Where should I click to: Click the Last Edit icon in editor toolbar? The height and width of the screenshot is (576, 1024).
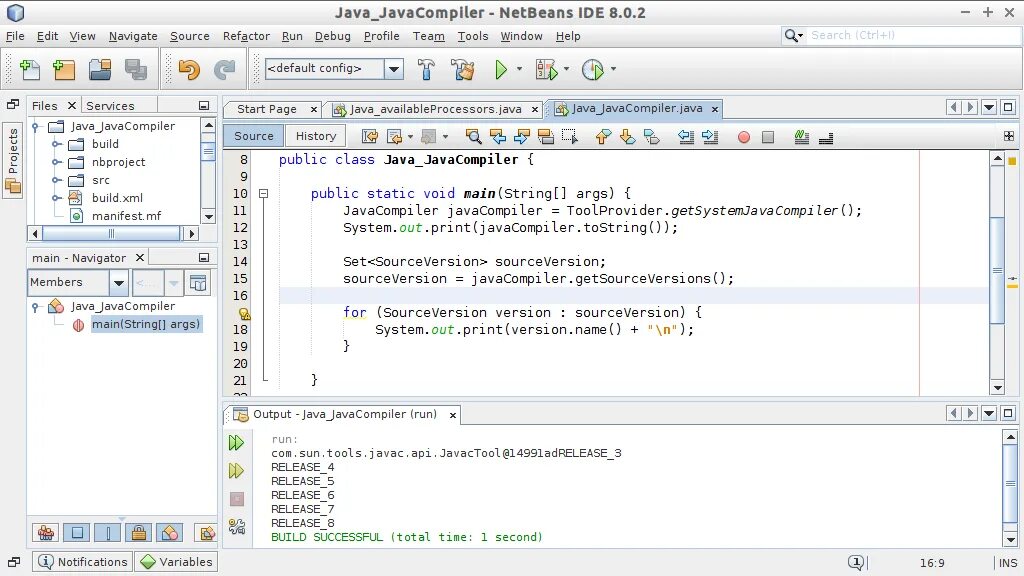coord(370,136)
